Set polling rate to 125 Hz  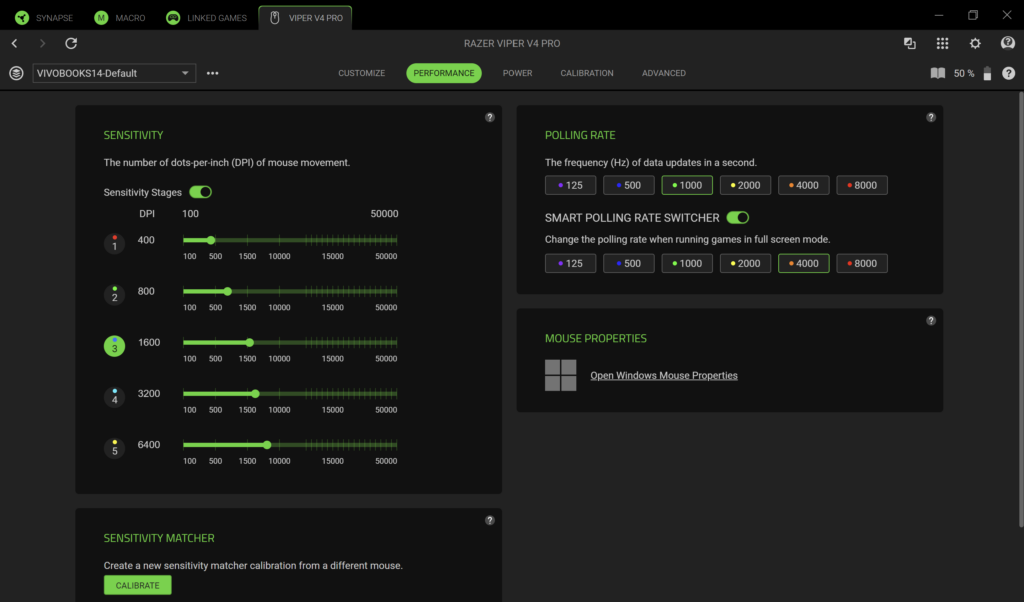click(570, 185)
